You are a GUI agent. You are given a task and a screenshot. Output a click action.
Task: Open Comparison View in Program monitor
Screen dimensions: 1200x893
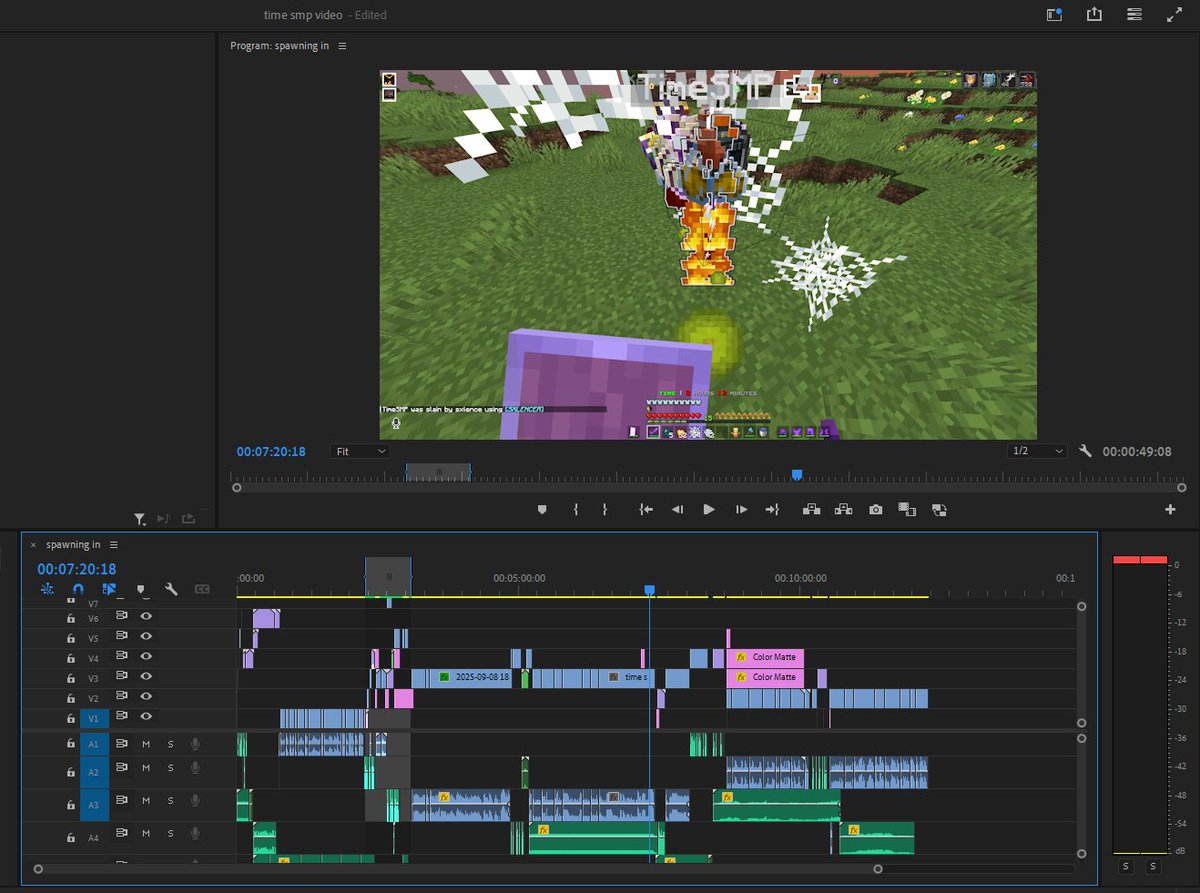(x=907, y=509)
